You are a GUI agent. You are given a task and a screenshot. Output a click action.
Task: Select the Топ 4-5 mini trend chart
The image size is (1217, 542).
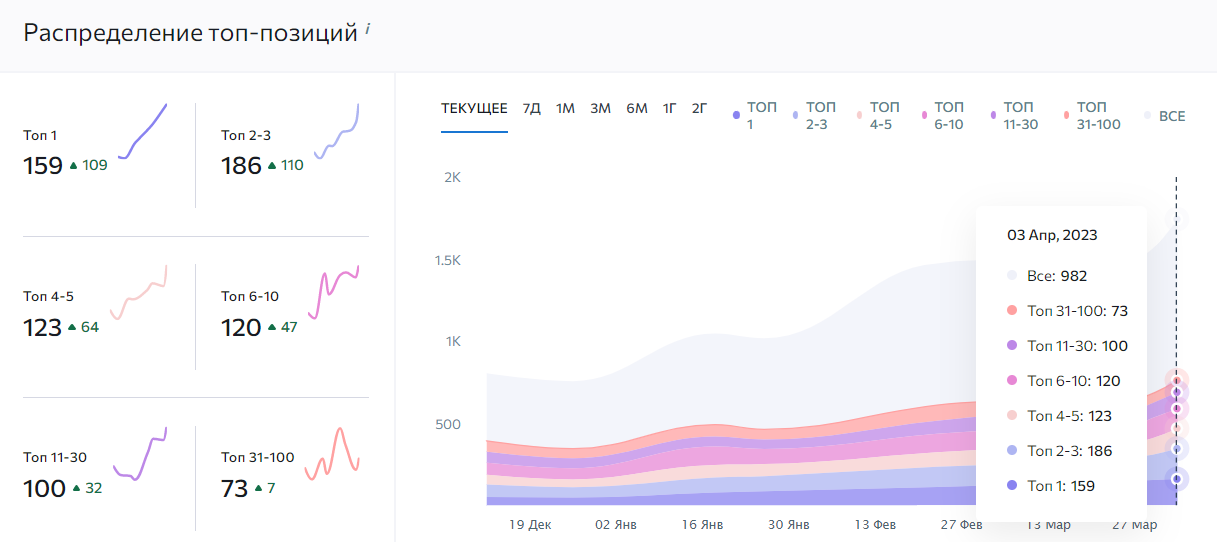139,293
